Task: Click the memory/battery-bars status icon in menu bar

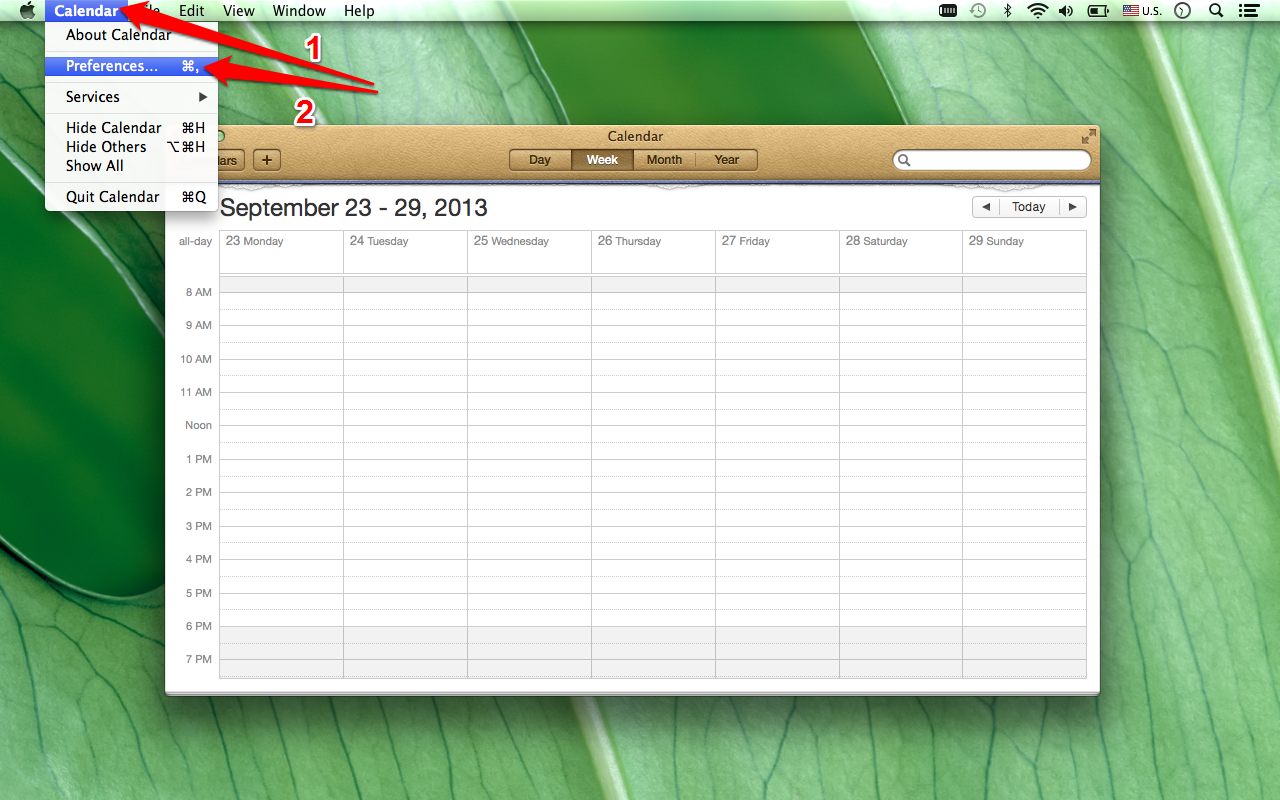Action: 948,11
